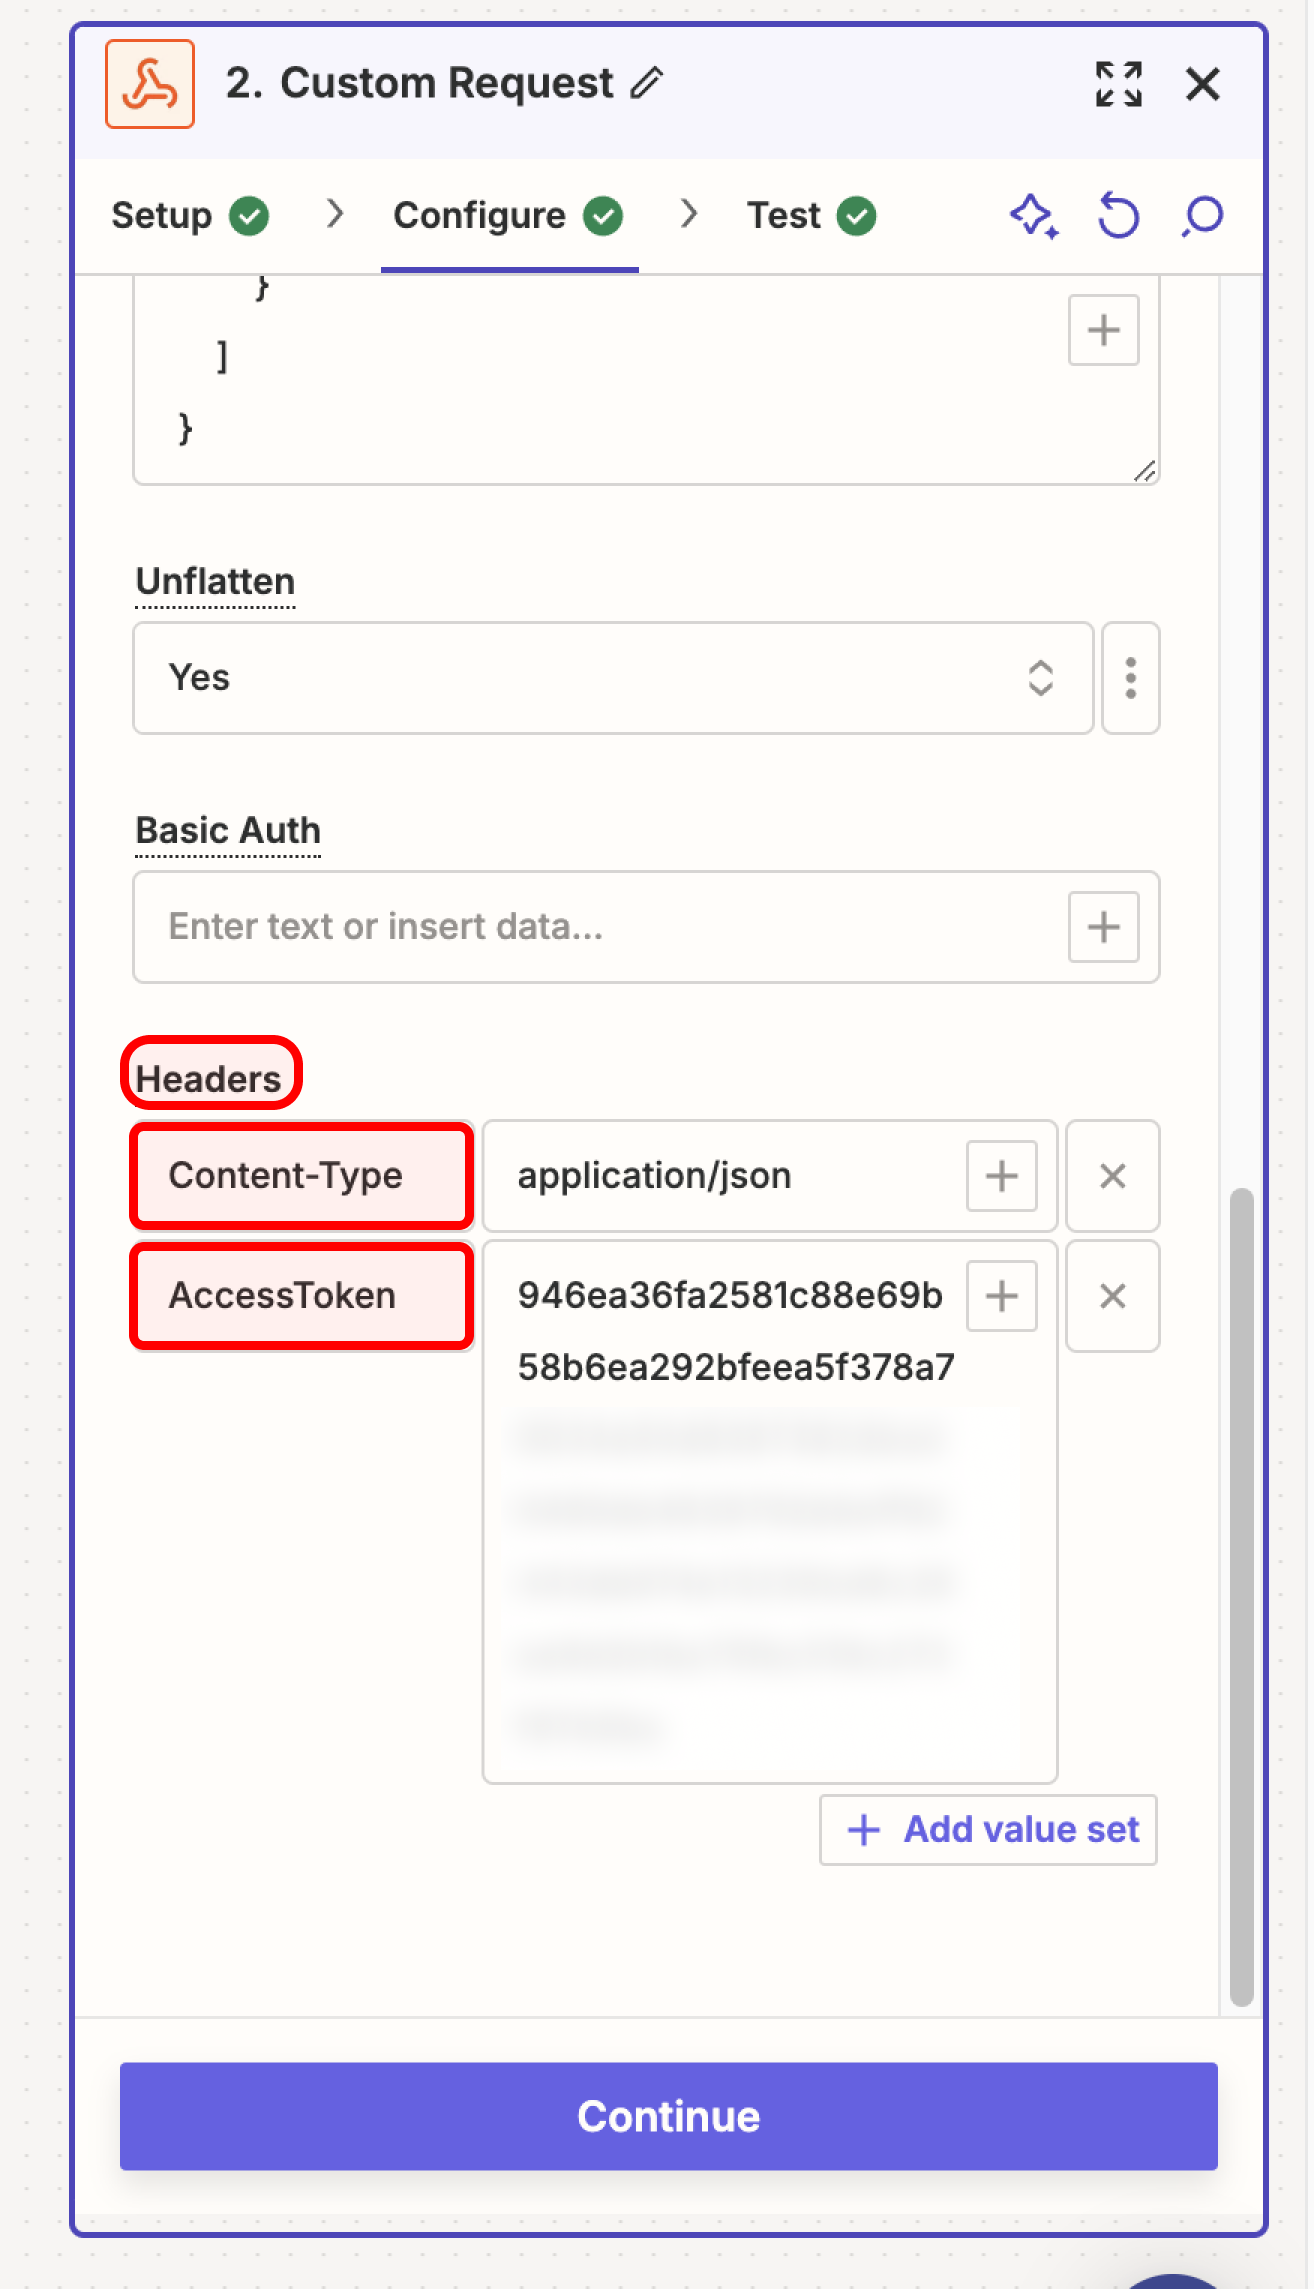Viewport: 1314px width, 2289px height.
Task: Open the comment bubble icon
Action: tap(1202, 216)
